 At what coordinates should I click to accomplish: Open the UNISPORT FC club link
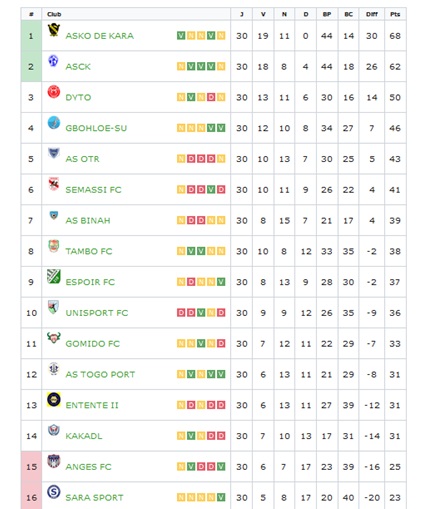[97, 313]
